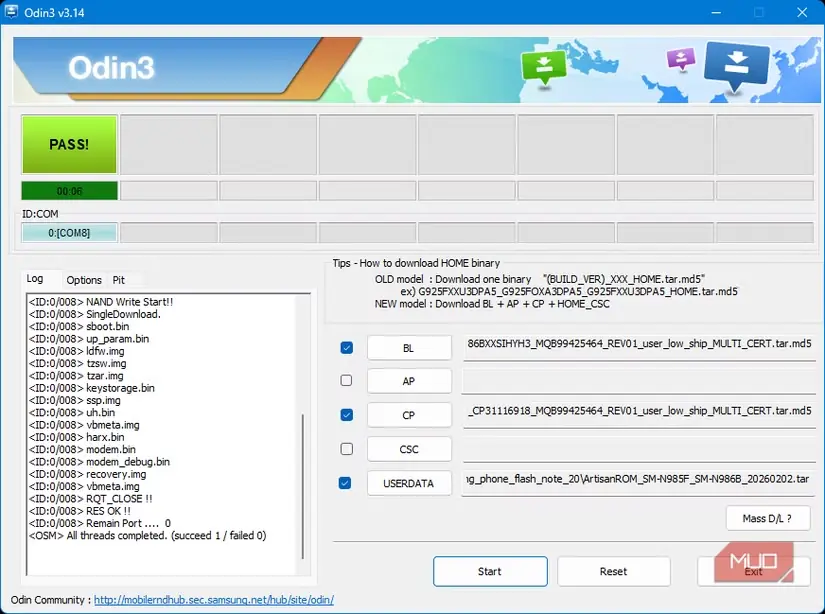Viewport: 825px width, 614px height.
Task: Click the AP file button
Action: coord(409,381)
